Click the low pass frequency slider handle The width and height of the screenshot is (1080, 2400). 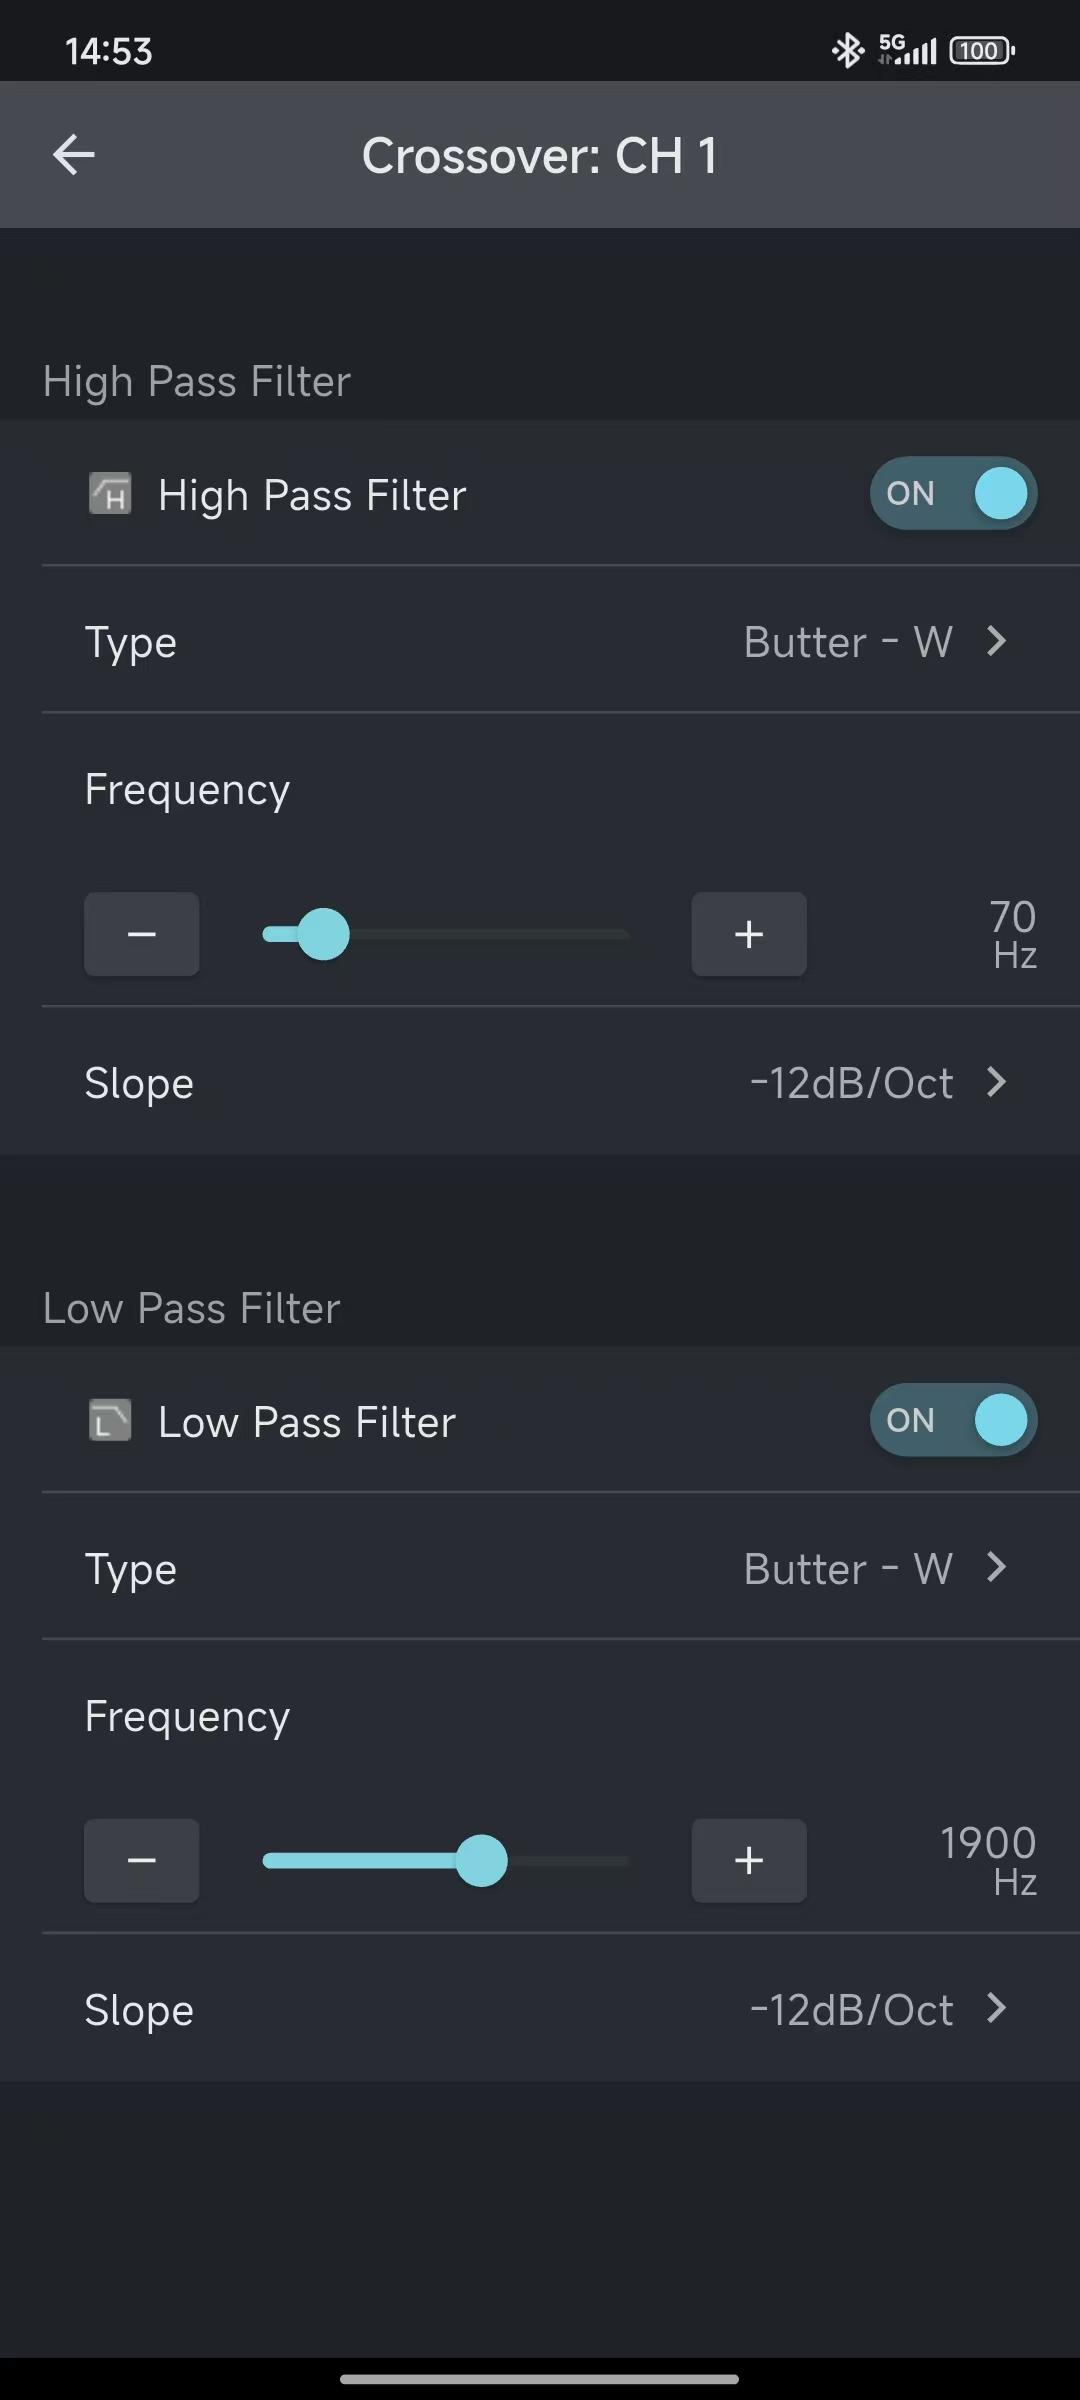pos(481,1861)
